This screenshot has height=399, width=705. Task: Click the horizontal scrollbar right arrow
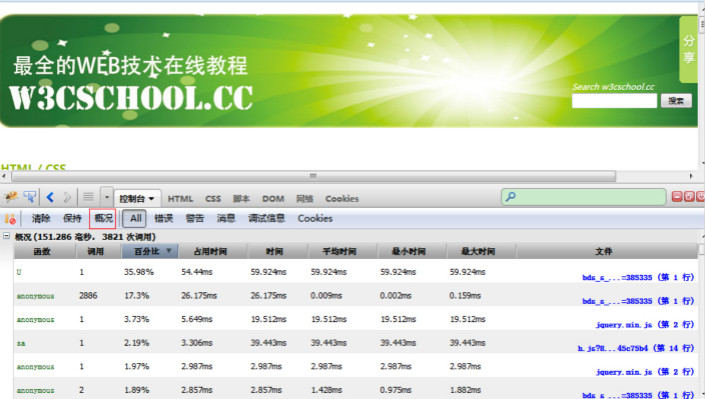coord(691,176)
